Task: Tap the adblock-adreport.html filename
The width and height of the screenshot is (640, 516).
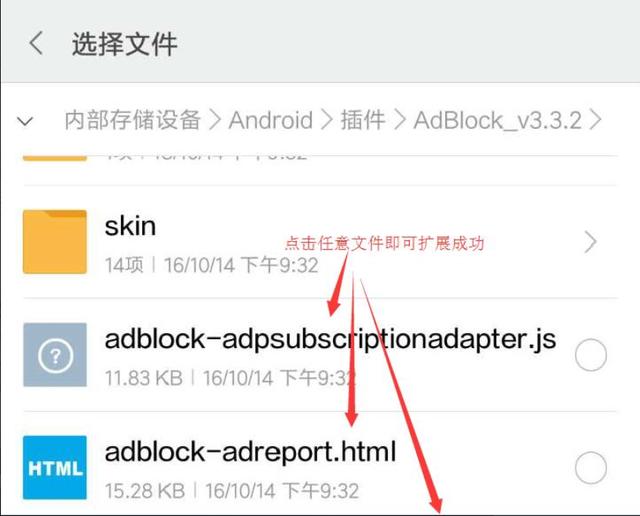Action: pyautogui.click(x=250, y=452)
